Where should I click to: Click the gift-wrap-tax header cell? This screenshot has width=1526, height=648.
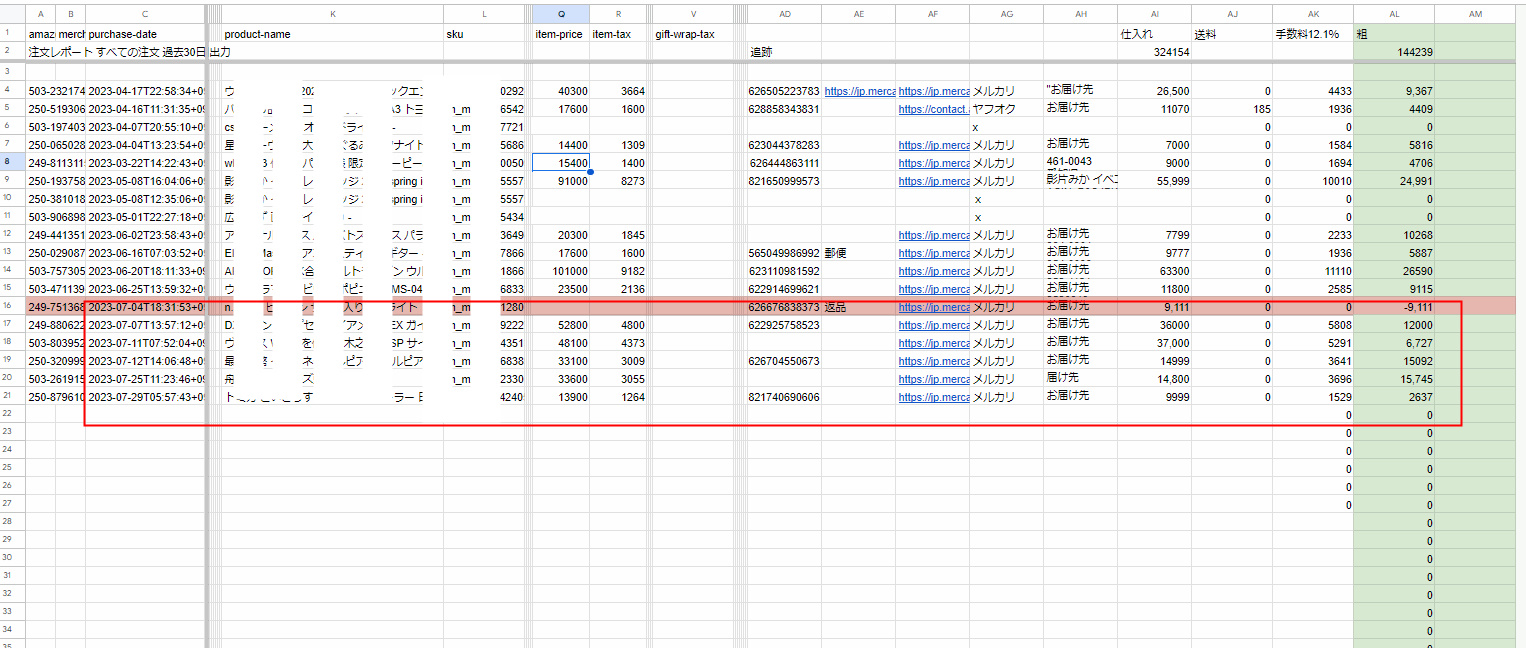tap(695, 34)
